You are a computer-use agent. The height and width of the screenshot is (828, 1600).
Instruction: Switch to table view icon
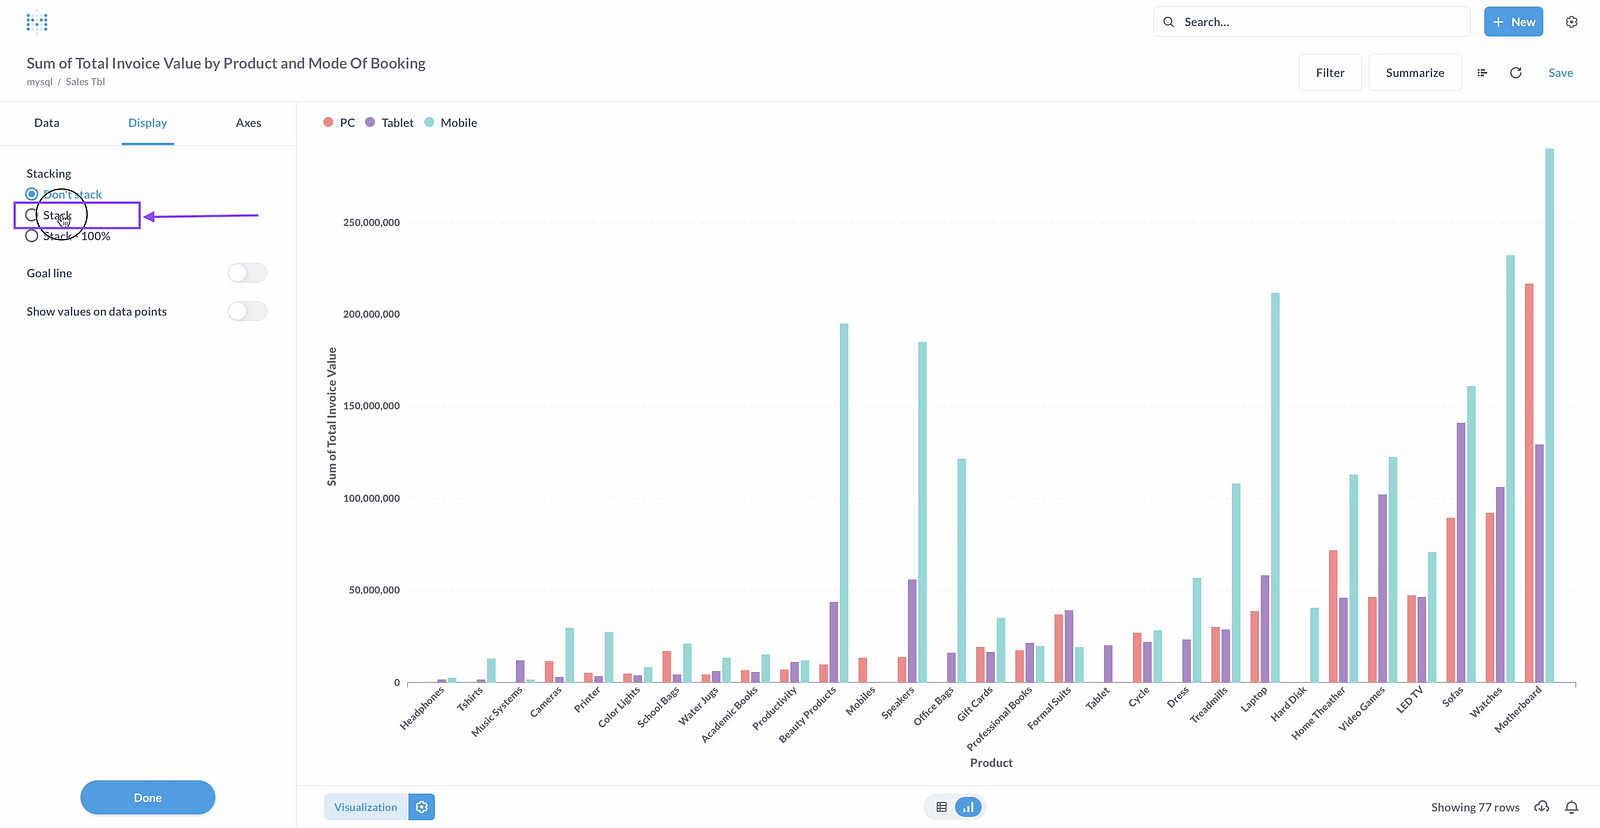(941, 807)
